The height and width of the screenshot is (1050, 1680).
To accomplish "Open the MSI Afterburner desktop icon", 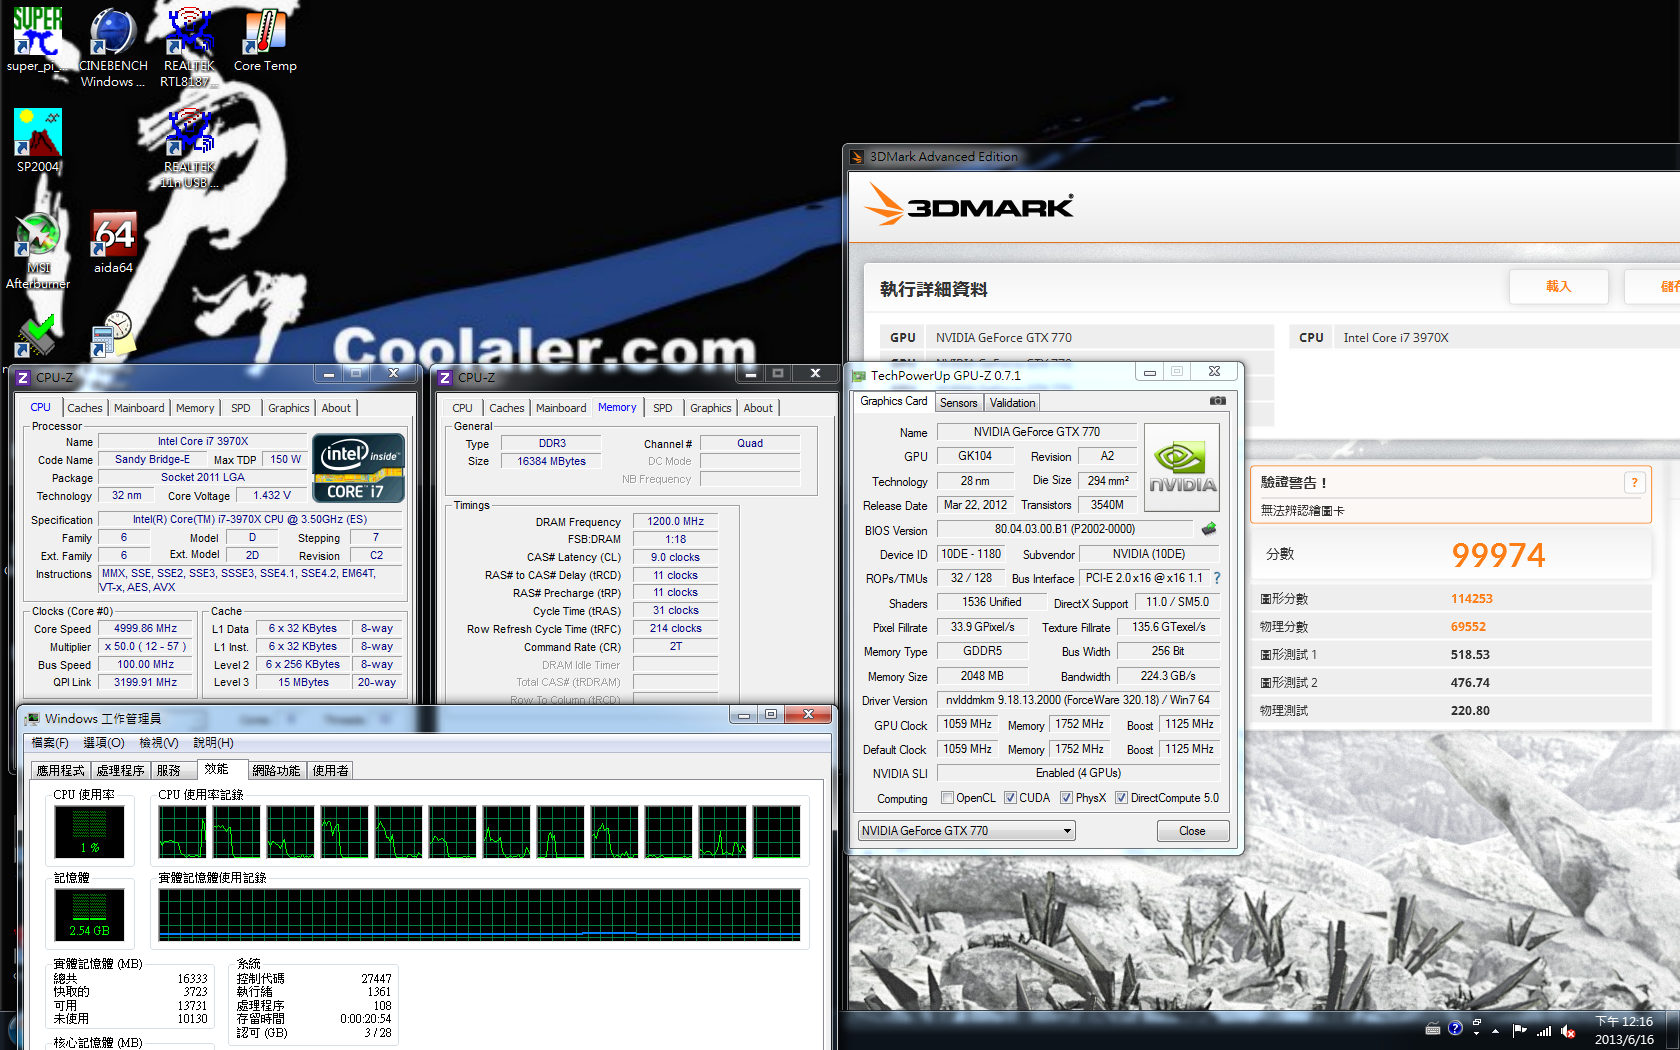I will (x=38, y=251).
